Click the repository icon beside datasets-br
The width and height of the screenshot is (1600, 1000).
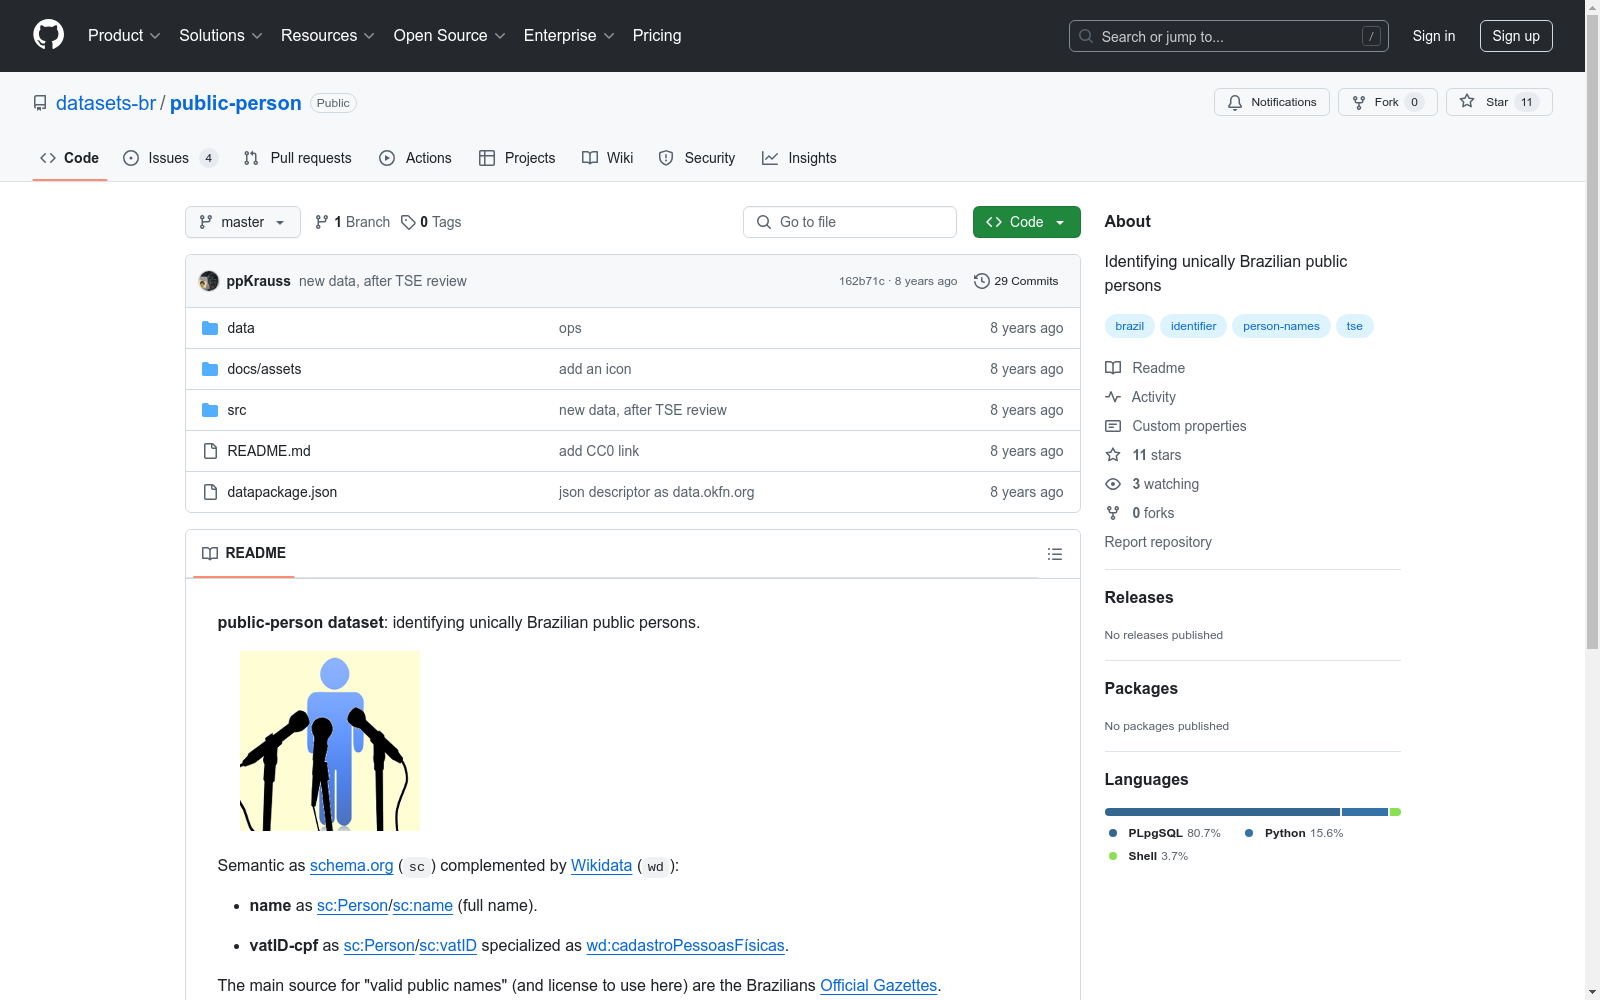pyautogui.click(x=40, y=103)
